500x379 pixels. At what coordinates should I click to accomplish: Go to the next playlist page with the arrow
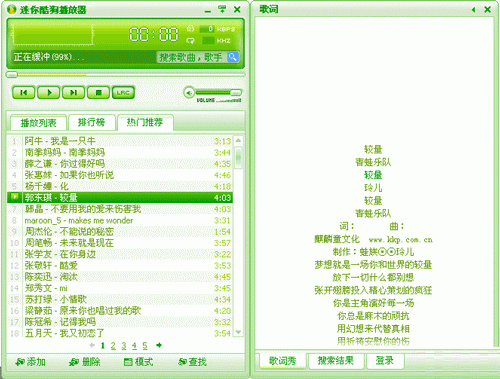tap(159, 345)
